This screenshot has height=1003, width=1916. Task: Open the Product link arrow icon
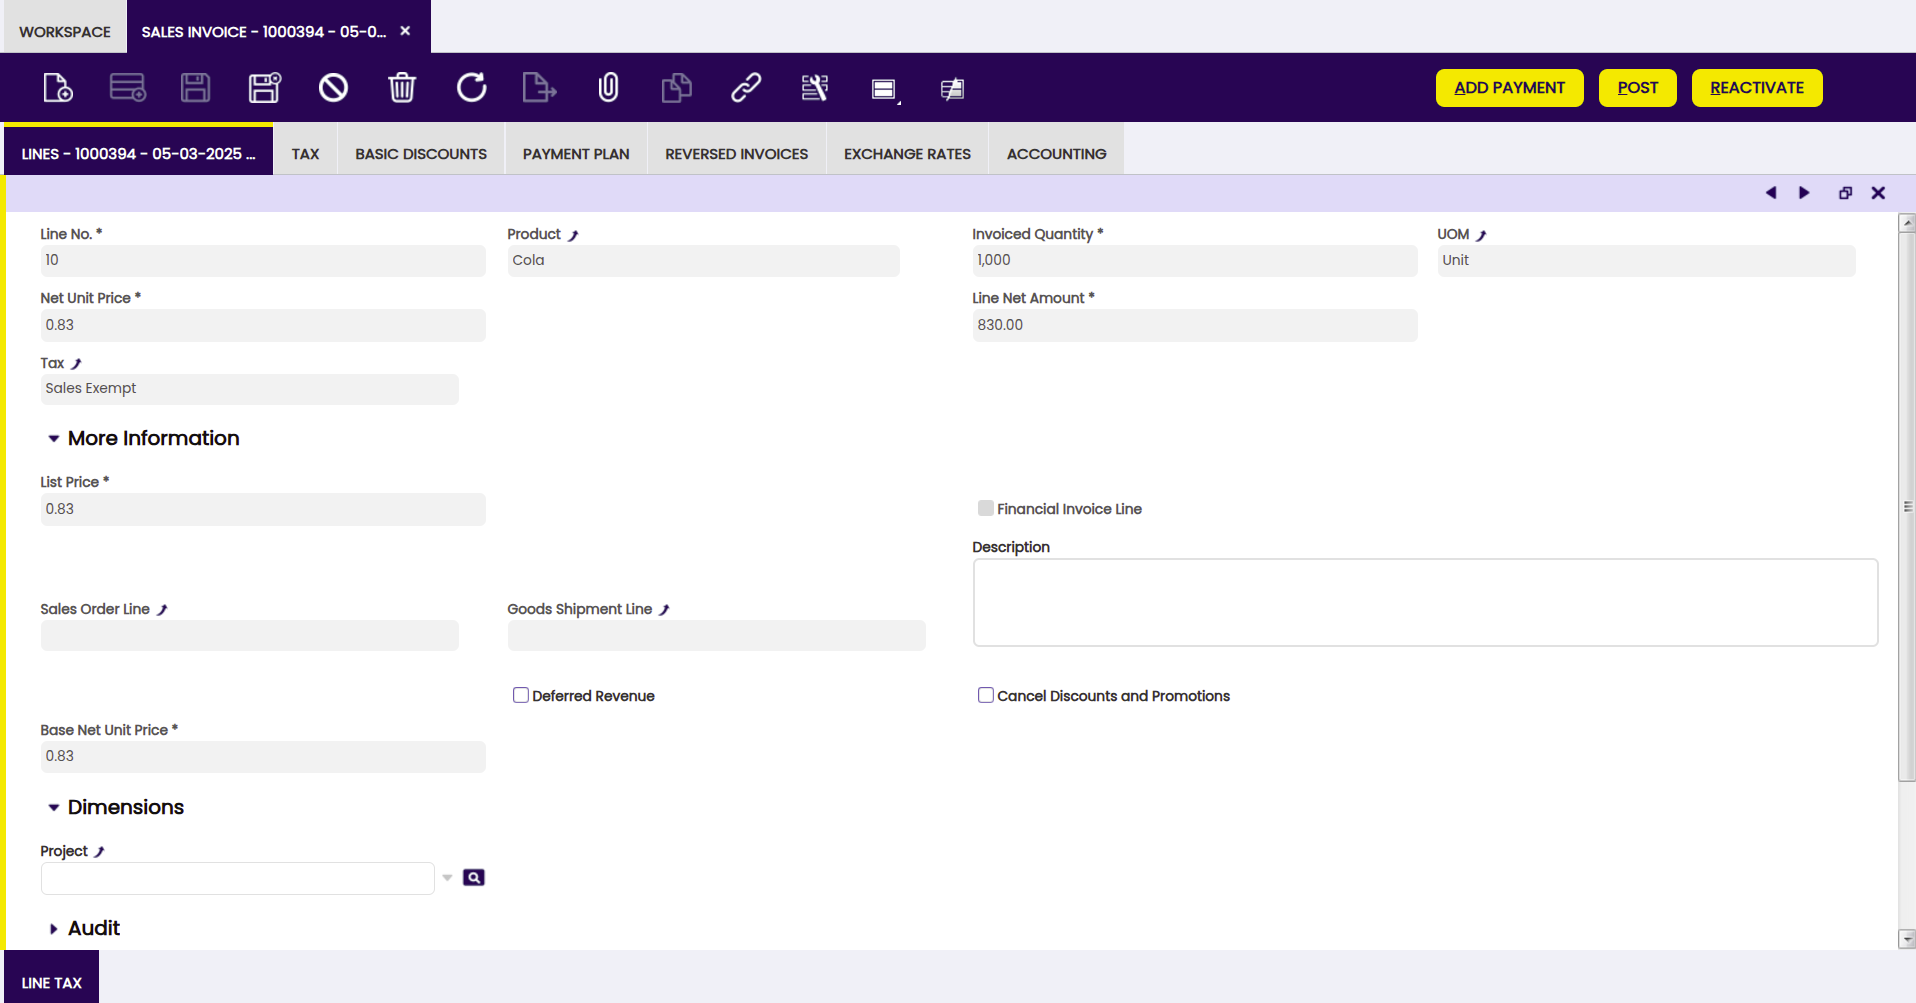pos(573,235)
